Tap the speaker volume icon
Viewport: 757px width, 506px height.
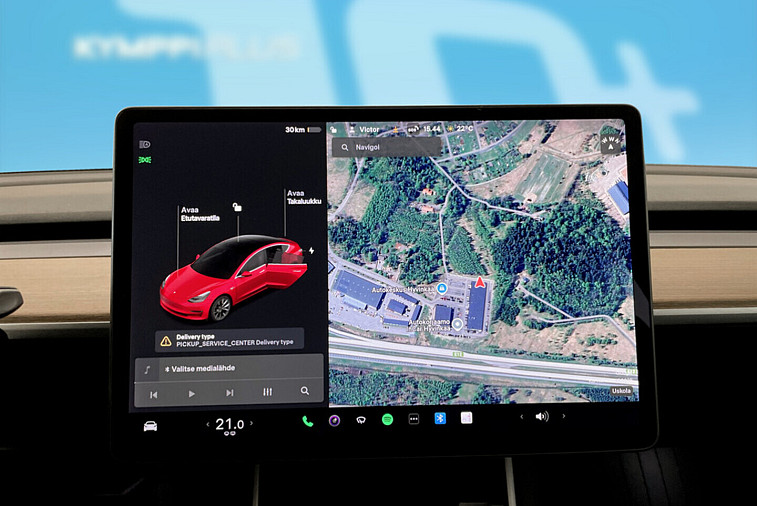[x=541, y=417]
